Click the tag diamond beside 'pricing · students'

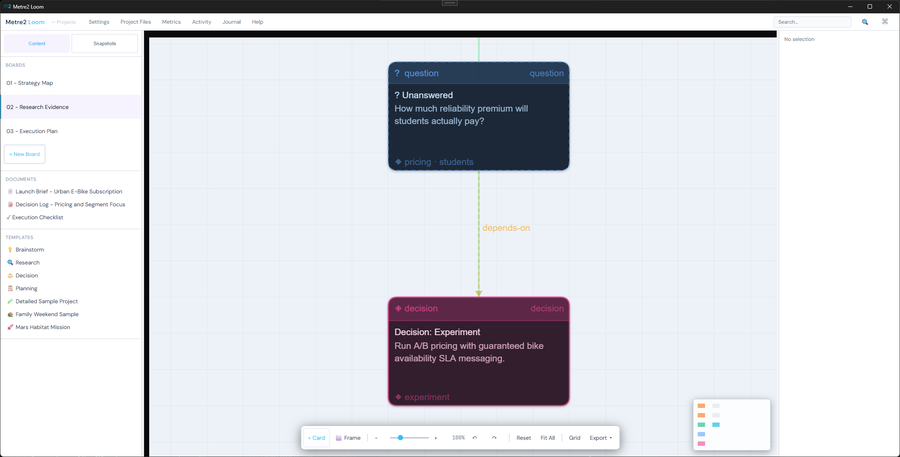[x=398, y=162]
